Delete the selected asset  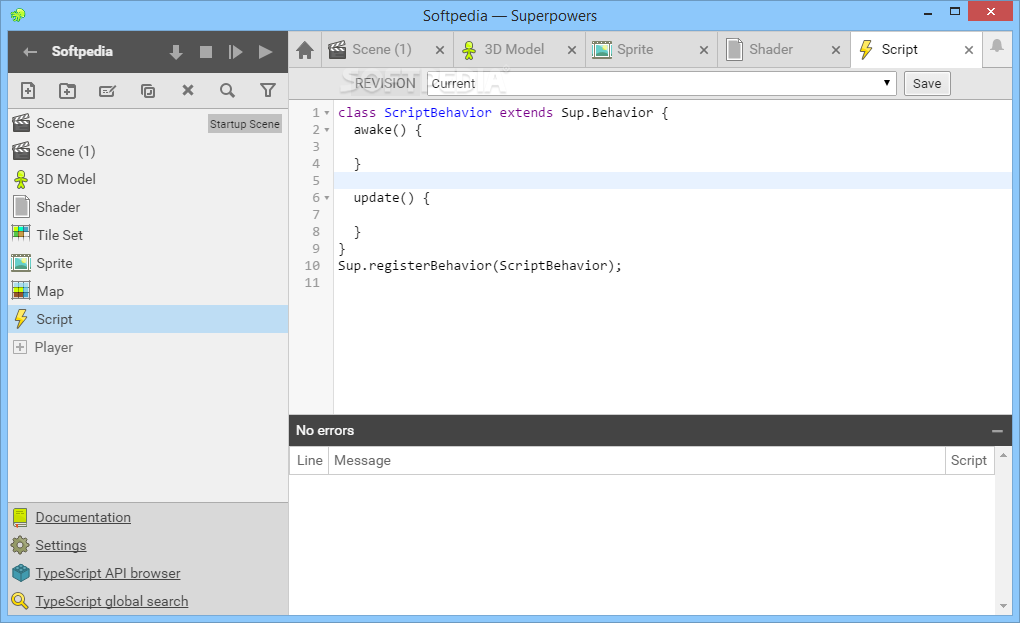pyautogui.click(x=188, y=90)
